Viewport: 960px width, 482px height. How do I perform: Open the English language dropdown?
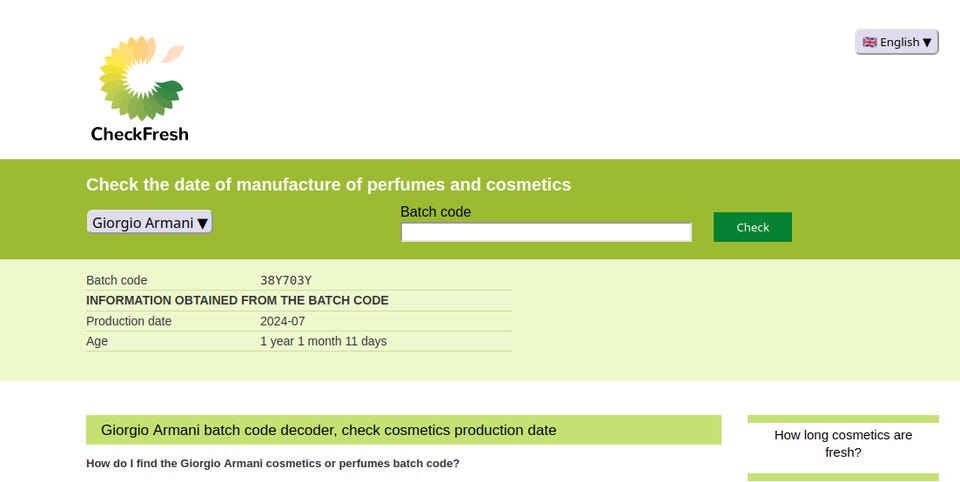897,42
